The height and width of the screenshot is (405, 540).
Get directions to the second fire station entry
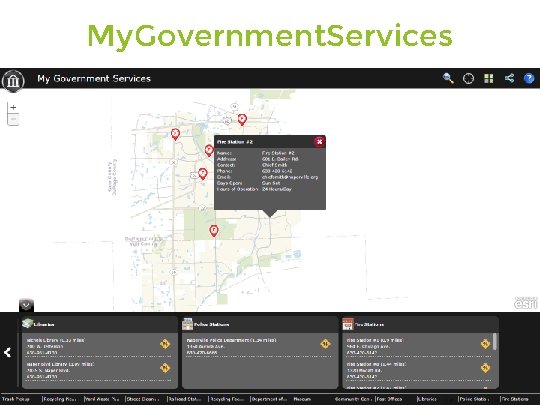[x=485, y=368]
